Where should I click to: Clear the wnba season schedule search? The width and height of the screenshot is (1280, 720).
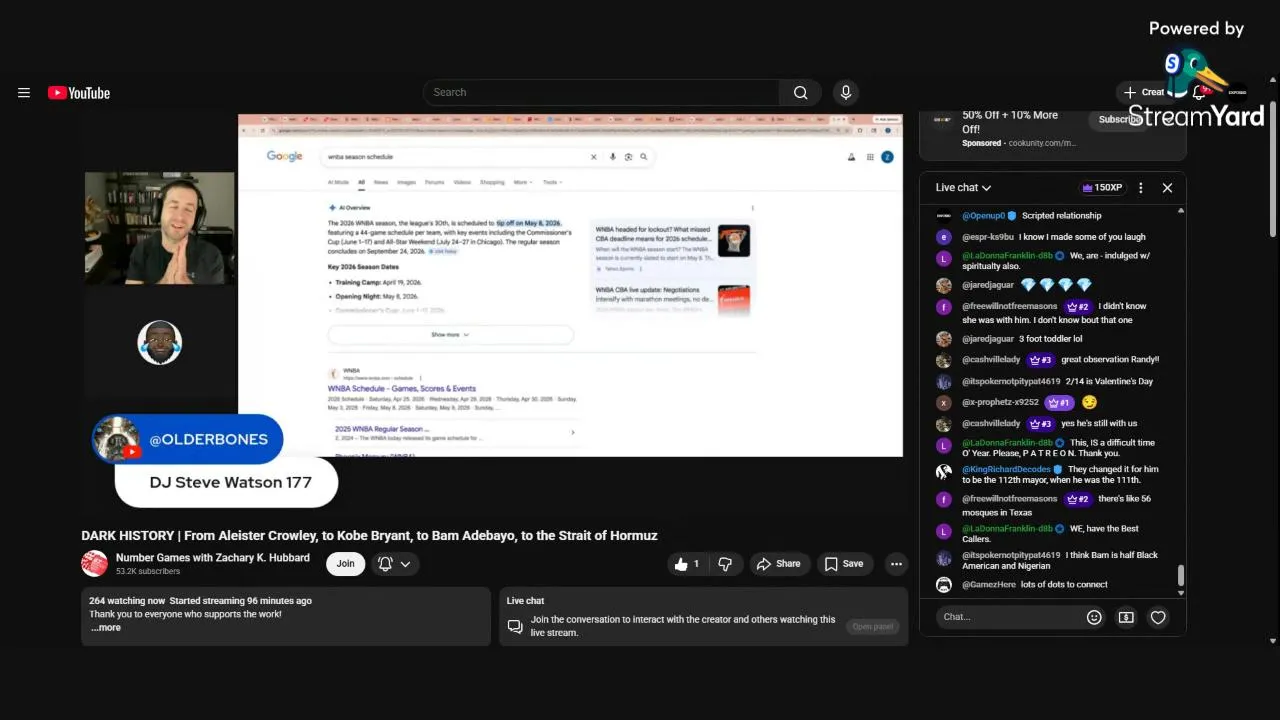tap(593, 157)
